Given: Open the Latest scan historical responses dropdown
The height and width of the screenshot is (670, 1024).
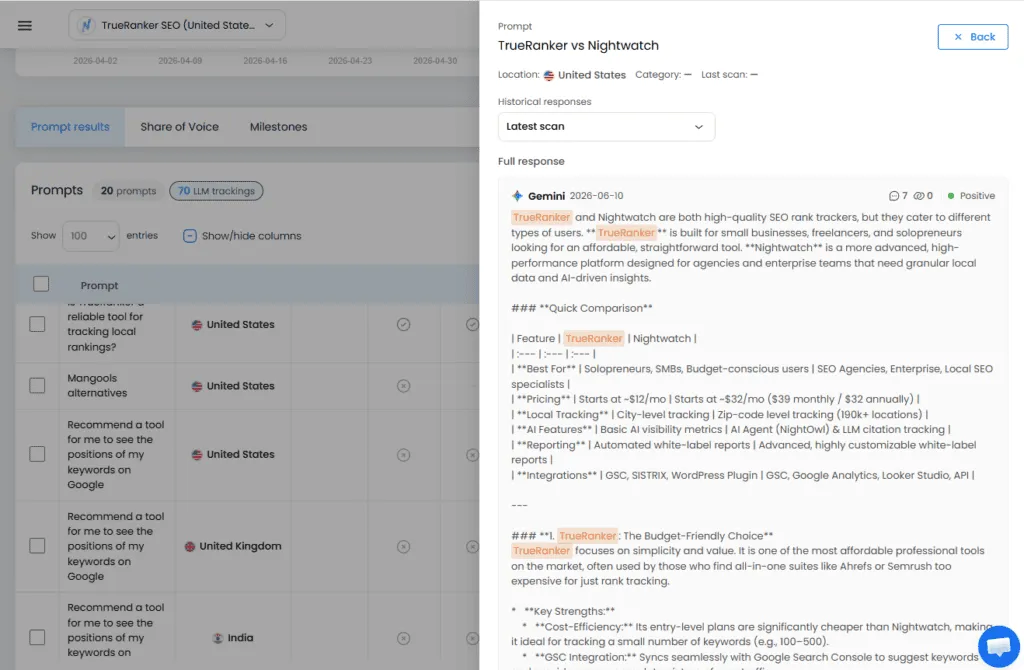Looking at the screenshot, I should tap(606, 127).
